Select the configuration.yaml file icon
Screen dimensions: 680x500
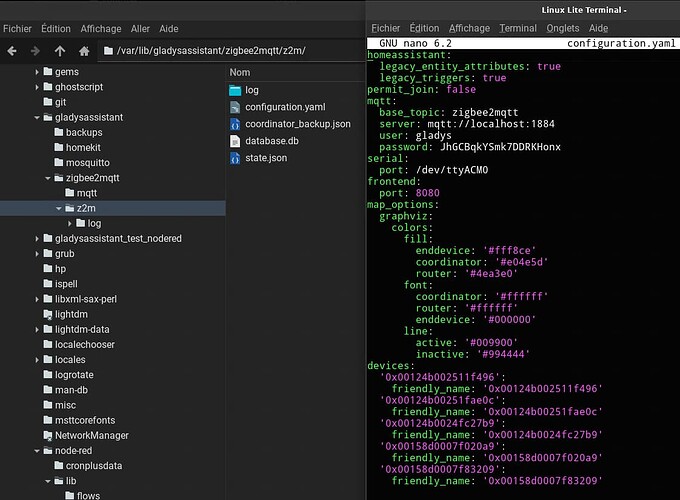(236, 107)
